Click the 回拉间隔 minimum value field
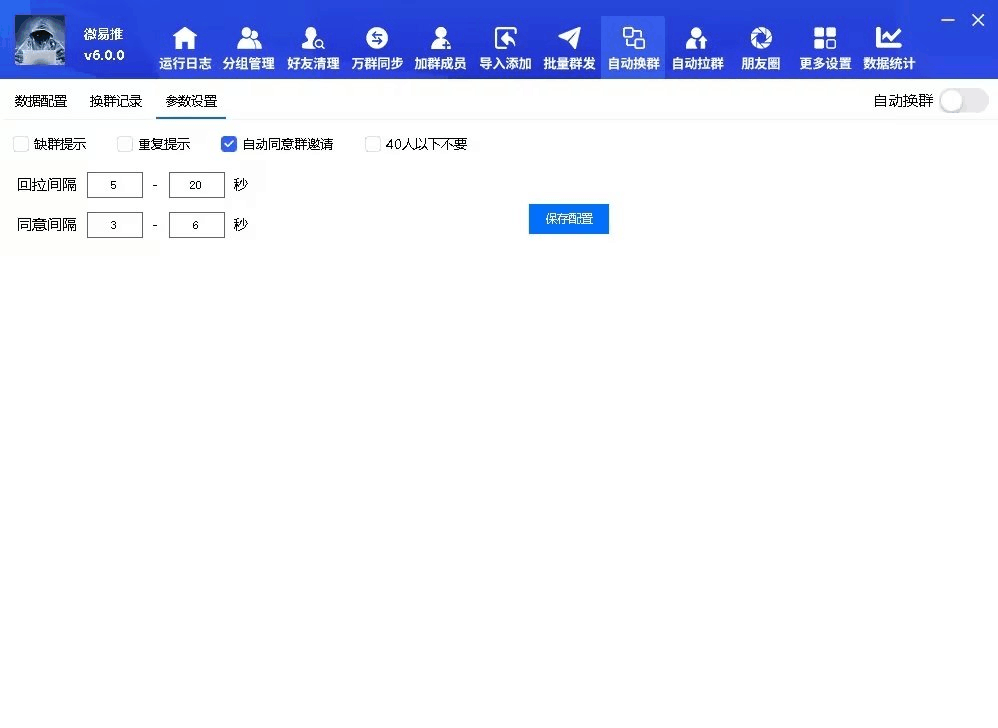The height and width of the screenshot is (728, 998). (x=114, y=185)
